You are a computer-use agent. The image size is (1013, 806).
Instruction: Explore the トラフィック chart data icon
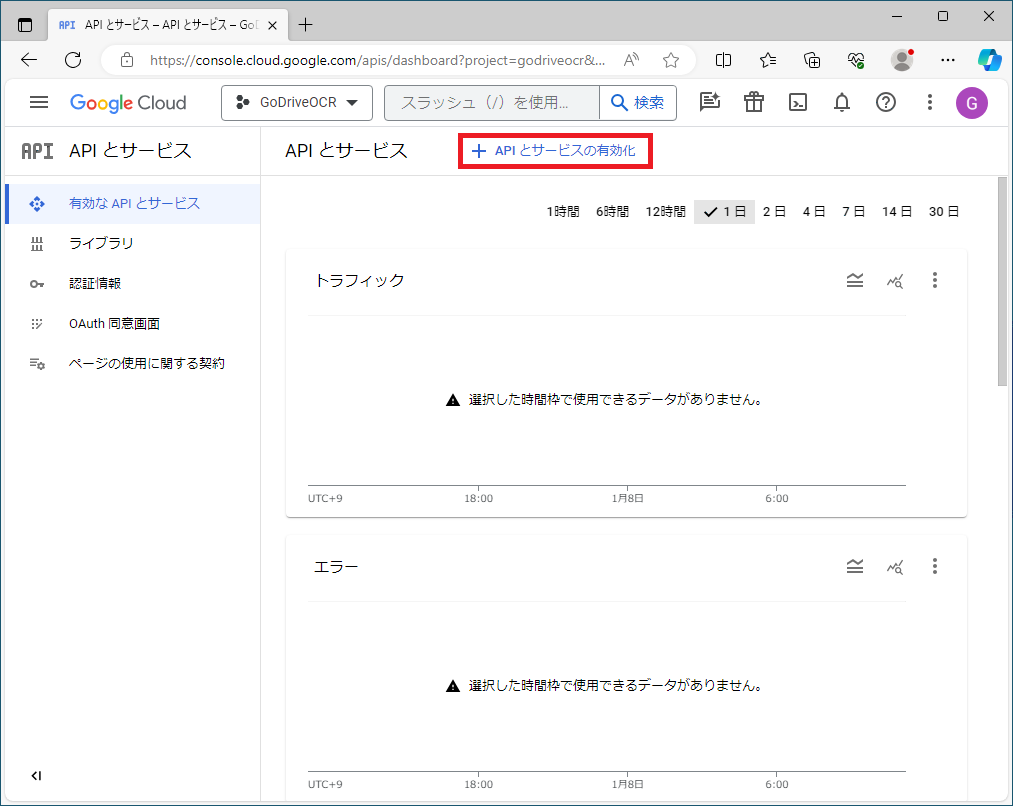[x=895, y=280]
